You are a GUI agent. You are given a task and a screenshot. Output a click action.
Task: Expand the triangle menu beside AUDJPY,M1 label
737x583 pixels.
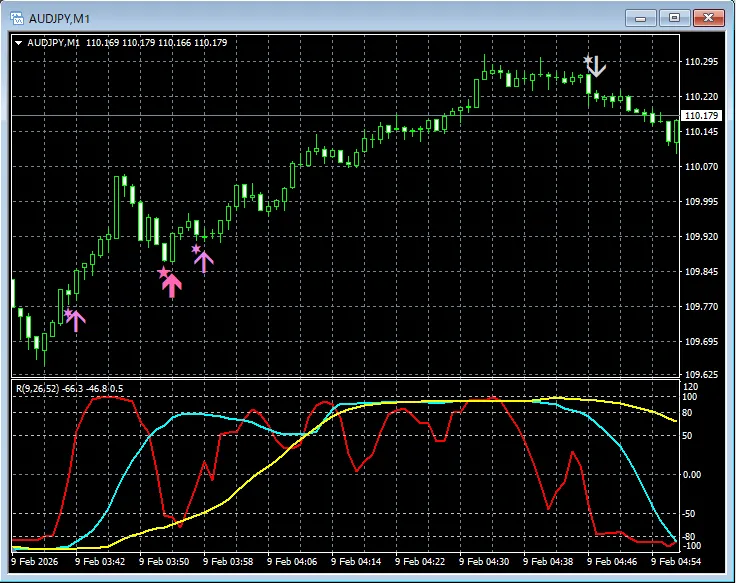18,43
